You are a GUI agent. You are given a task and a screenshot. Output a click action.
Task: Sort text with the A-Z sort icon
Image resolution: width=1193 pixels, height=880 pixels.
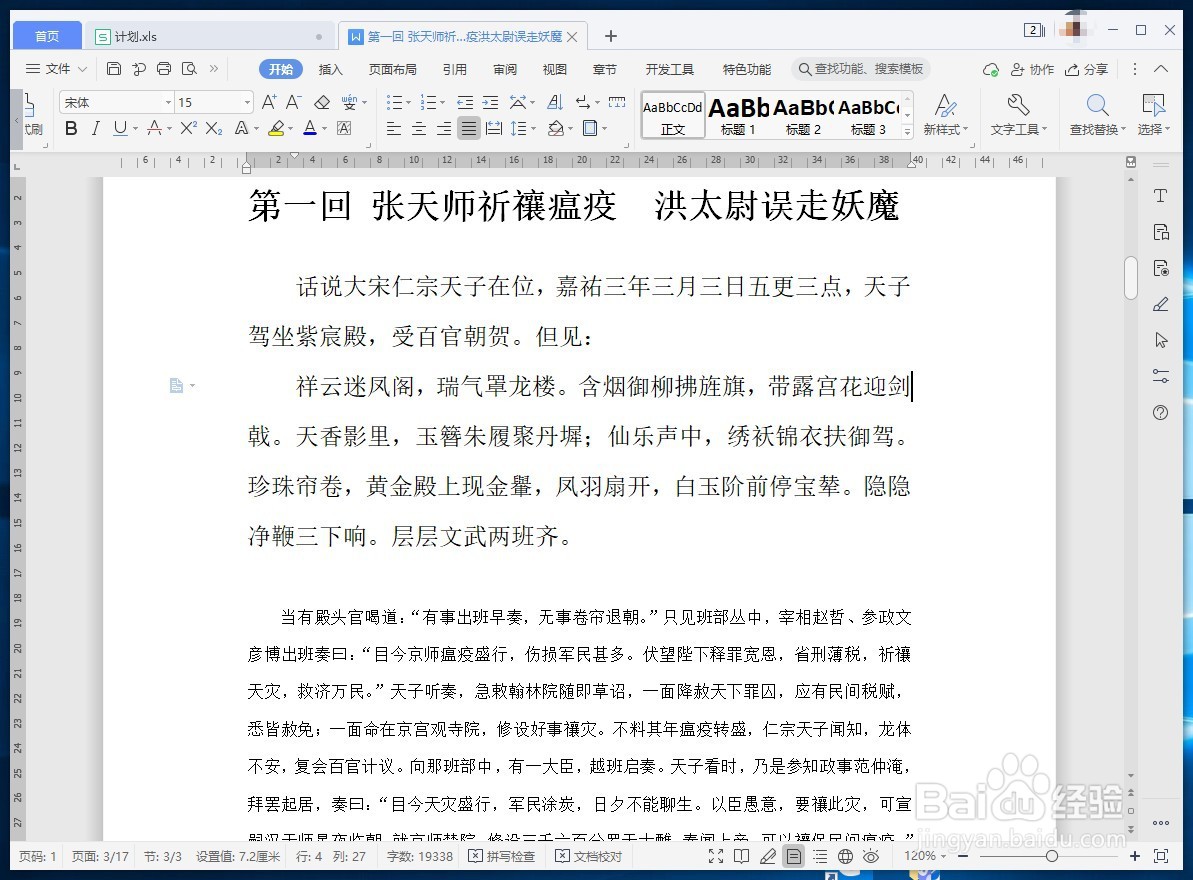[555, 102]
